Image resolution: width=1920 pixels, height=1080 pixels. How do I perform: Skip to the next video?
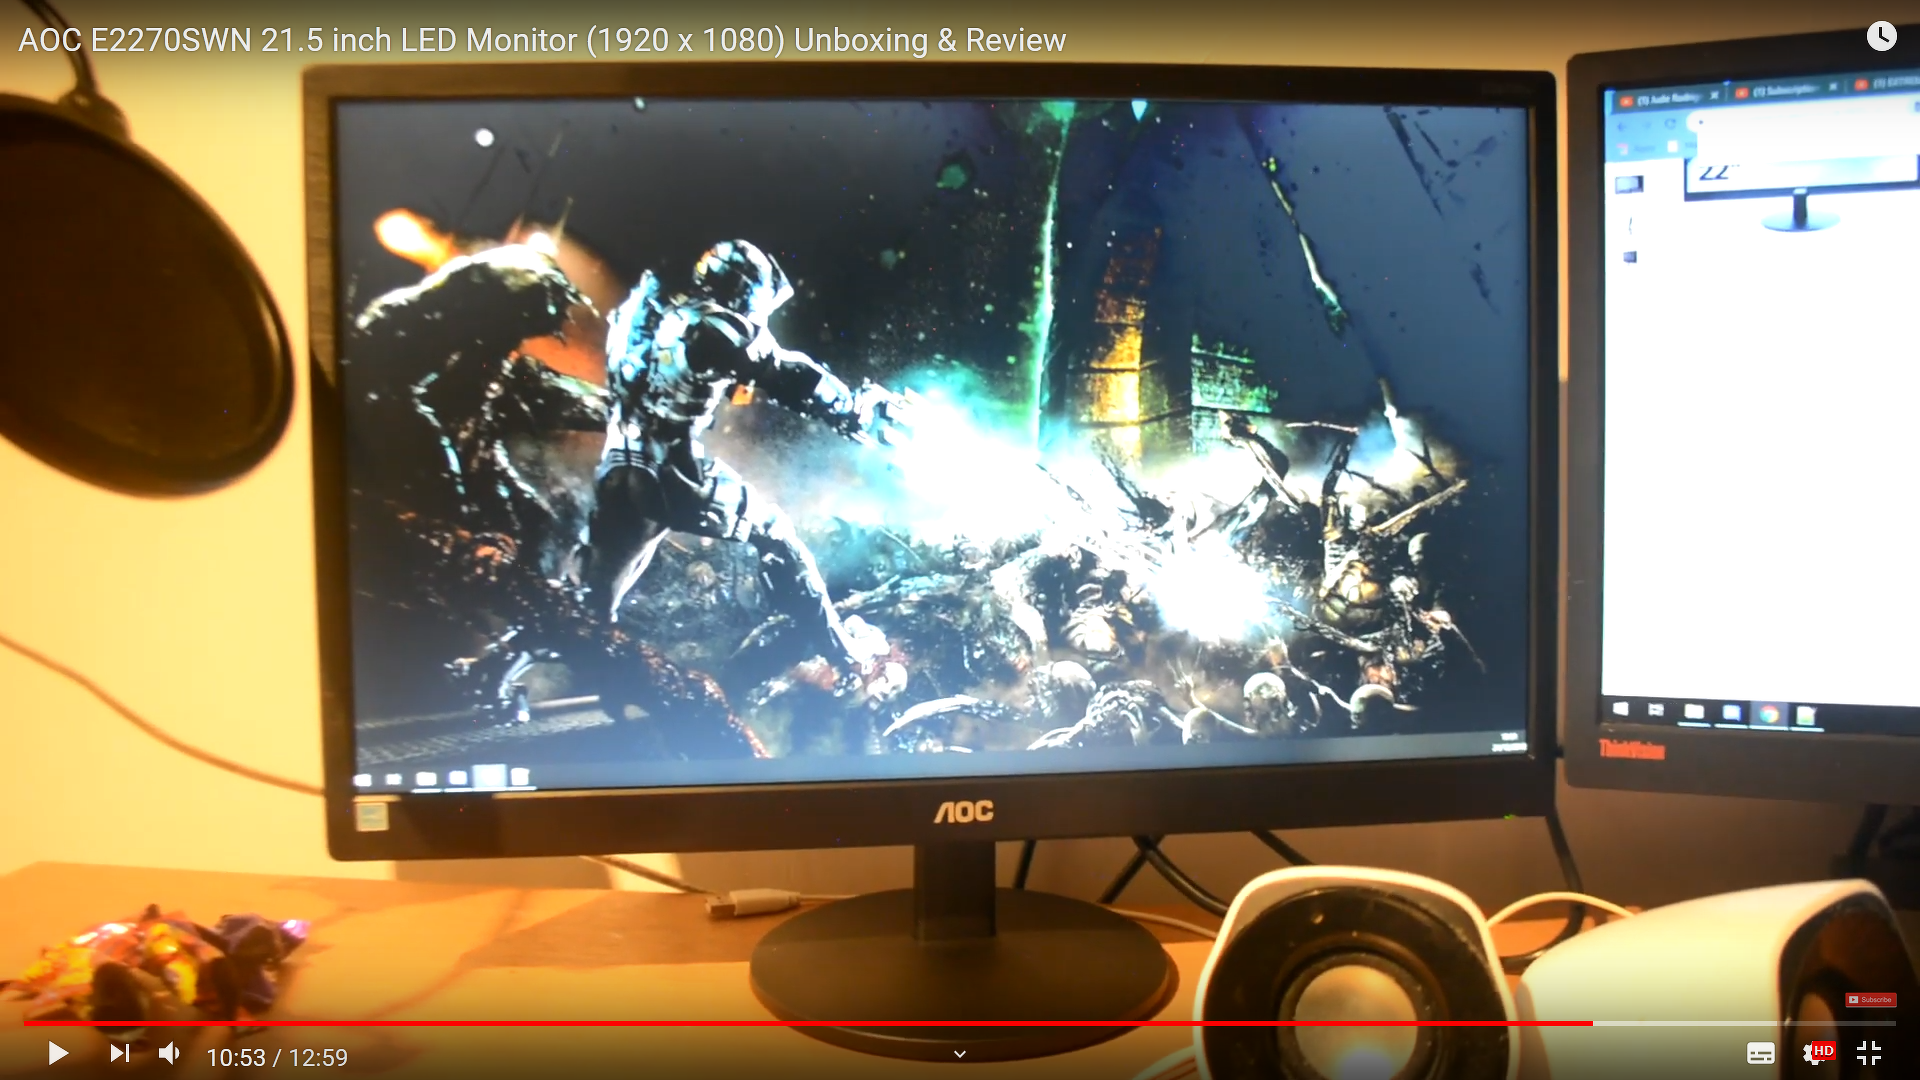coord(120,1053)
